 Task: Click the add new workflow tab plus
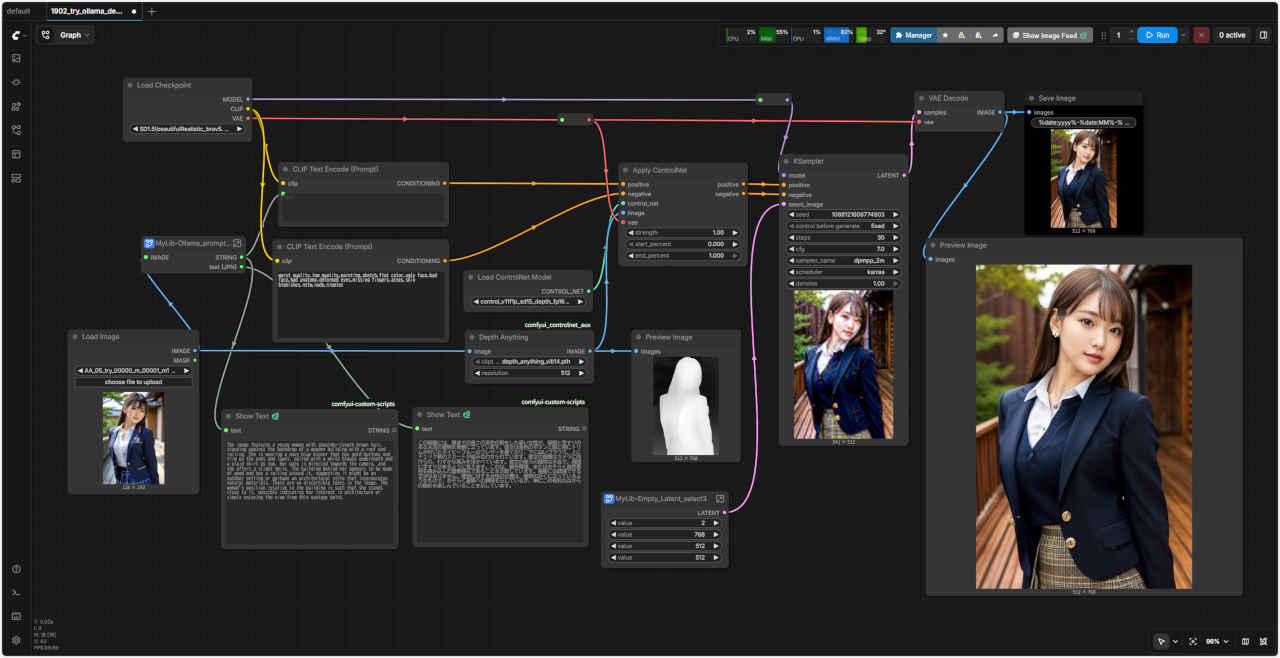tap(152, 11)
